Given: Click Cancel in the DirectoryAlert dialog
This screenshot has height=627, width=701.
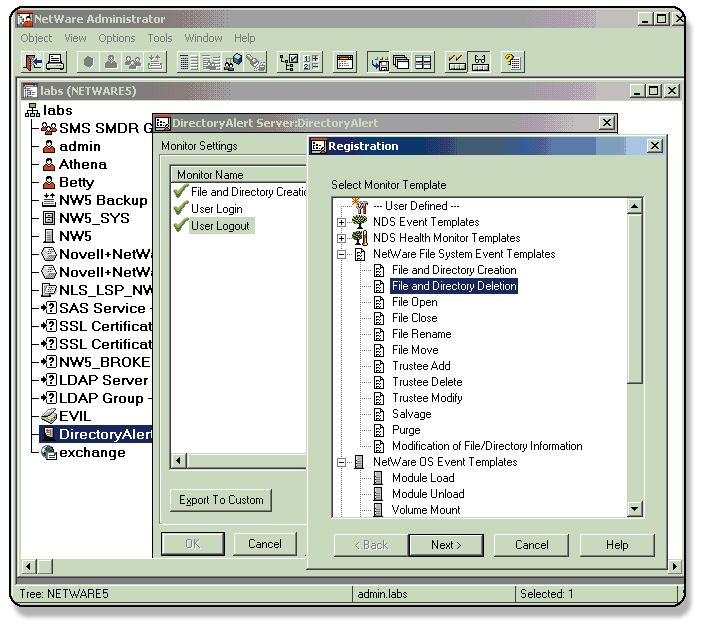Looking at the screenshot, I should (x=265, y=544).
